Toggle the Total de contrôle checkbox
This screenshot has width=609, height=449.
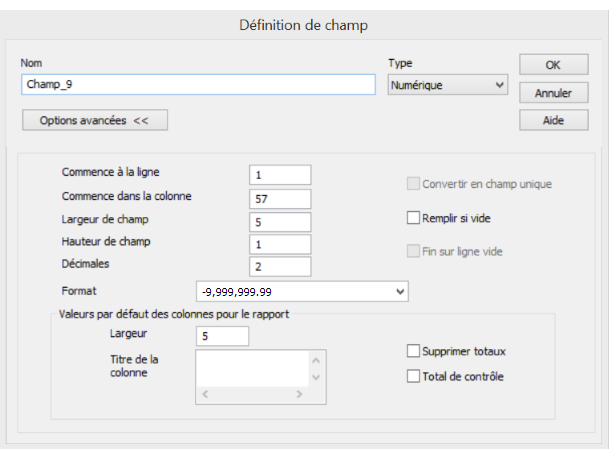pos(413,377)
